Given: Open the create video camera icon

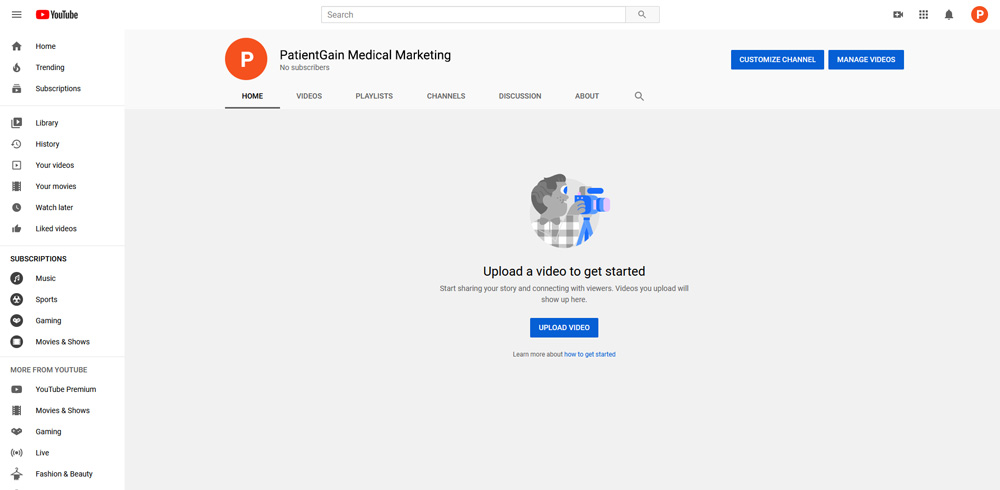Looking at the screenshot, I should pos(898,15).
